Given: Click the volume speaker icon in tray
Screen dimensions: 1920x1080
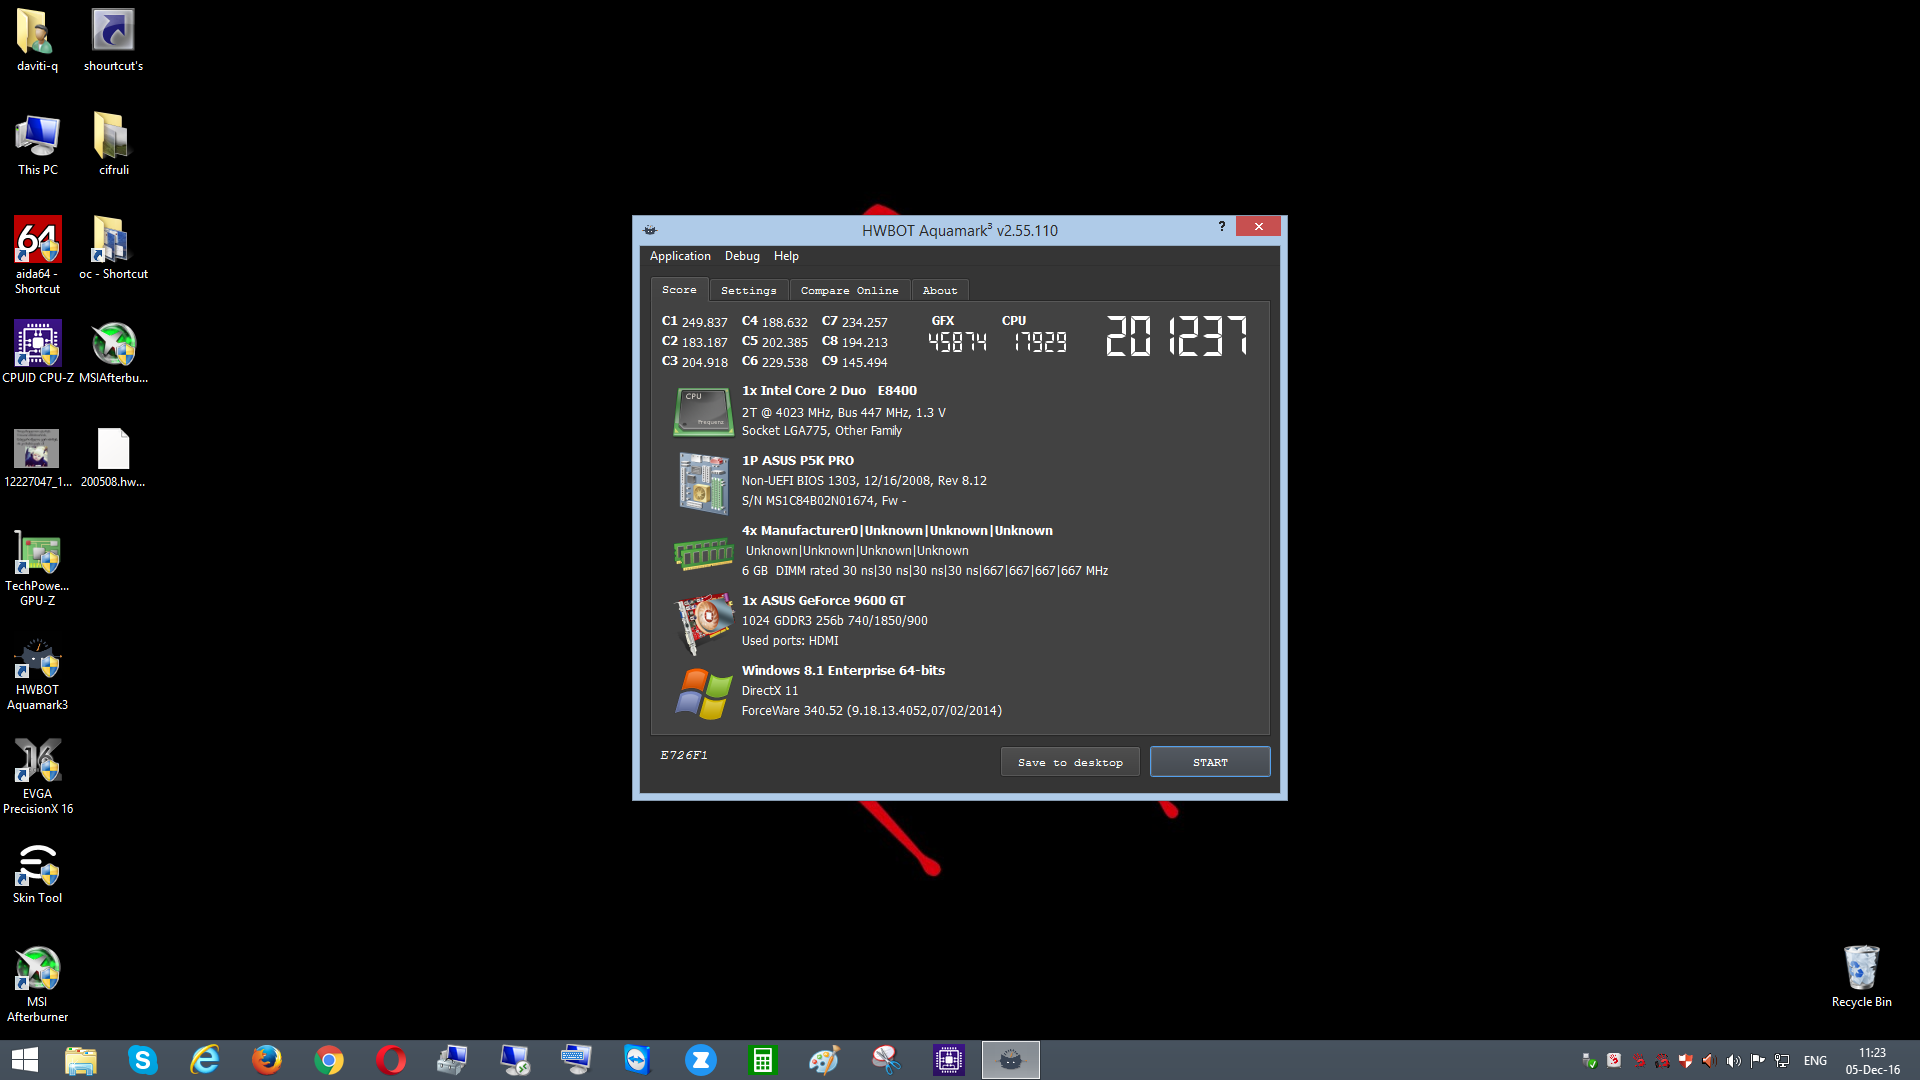Looking at the screenshot, I should click(x=1733, y=1061).
